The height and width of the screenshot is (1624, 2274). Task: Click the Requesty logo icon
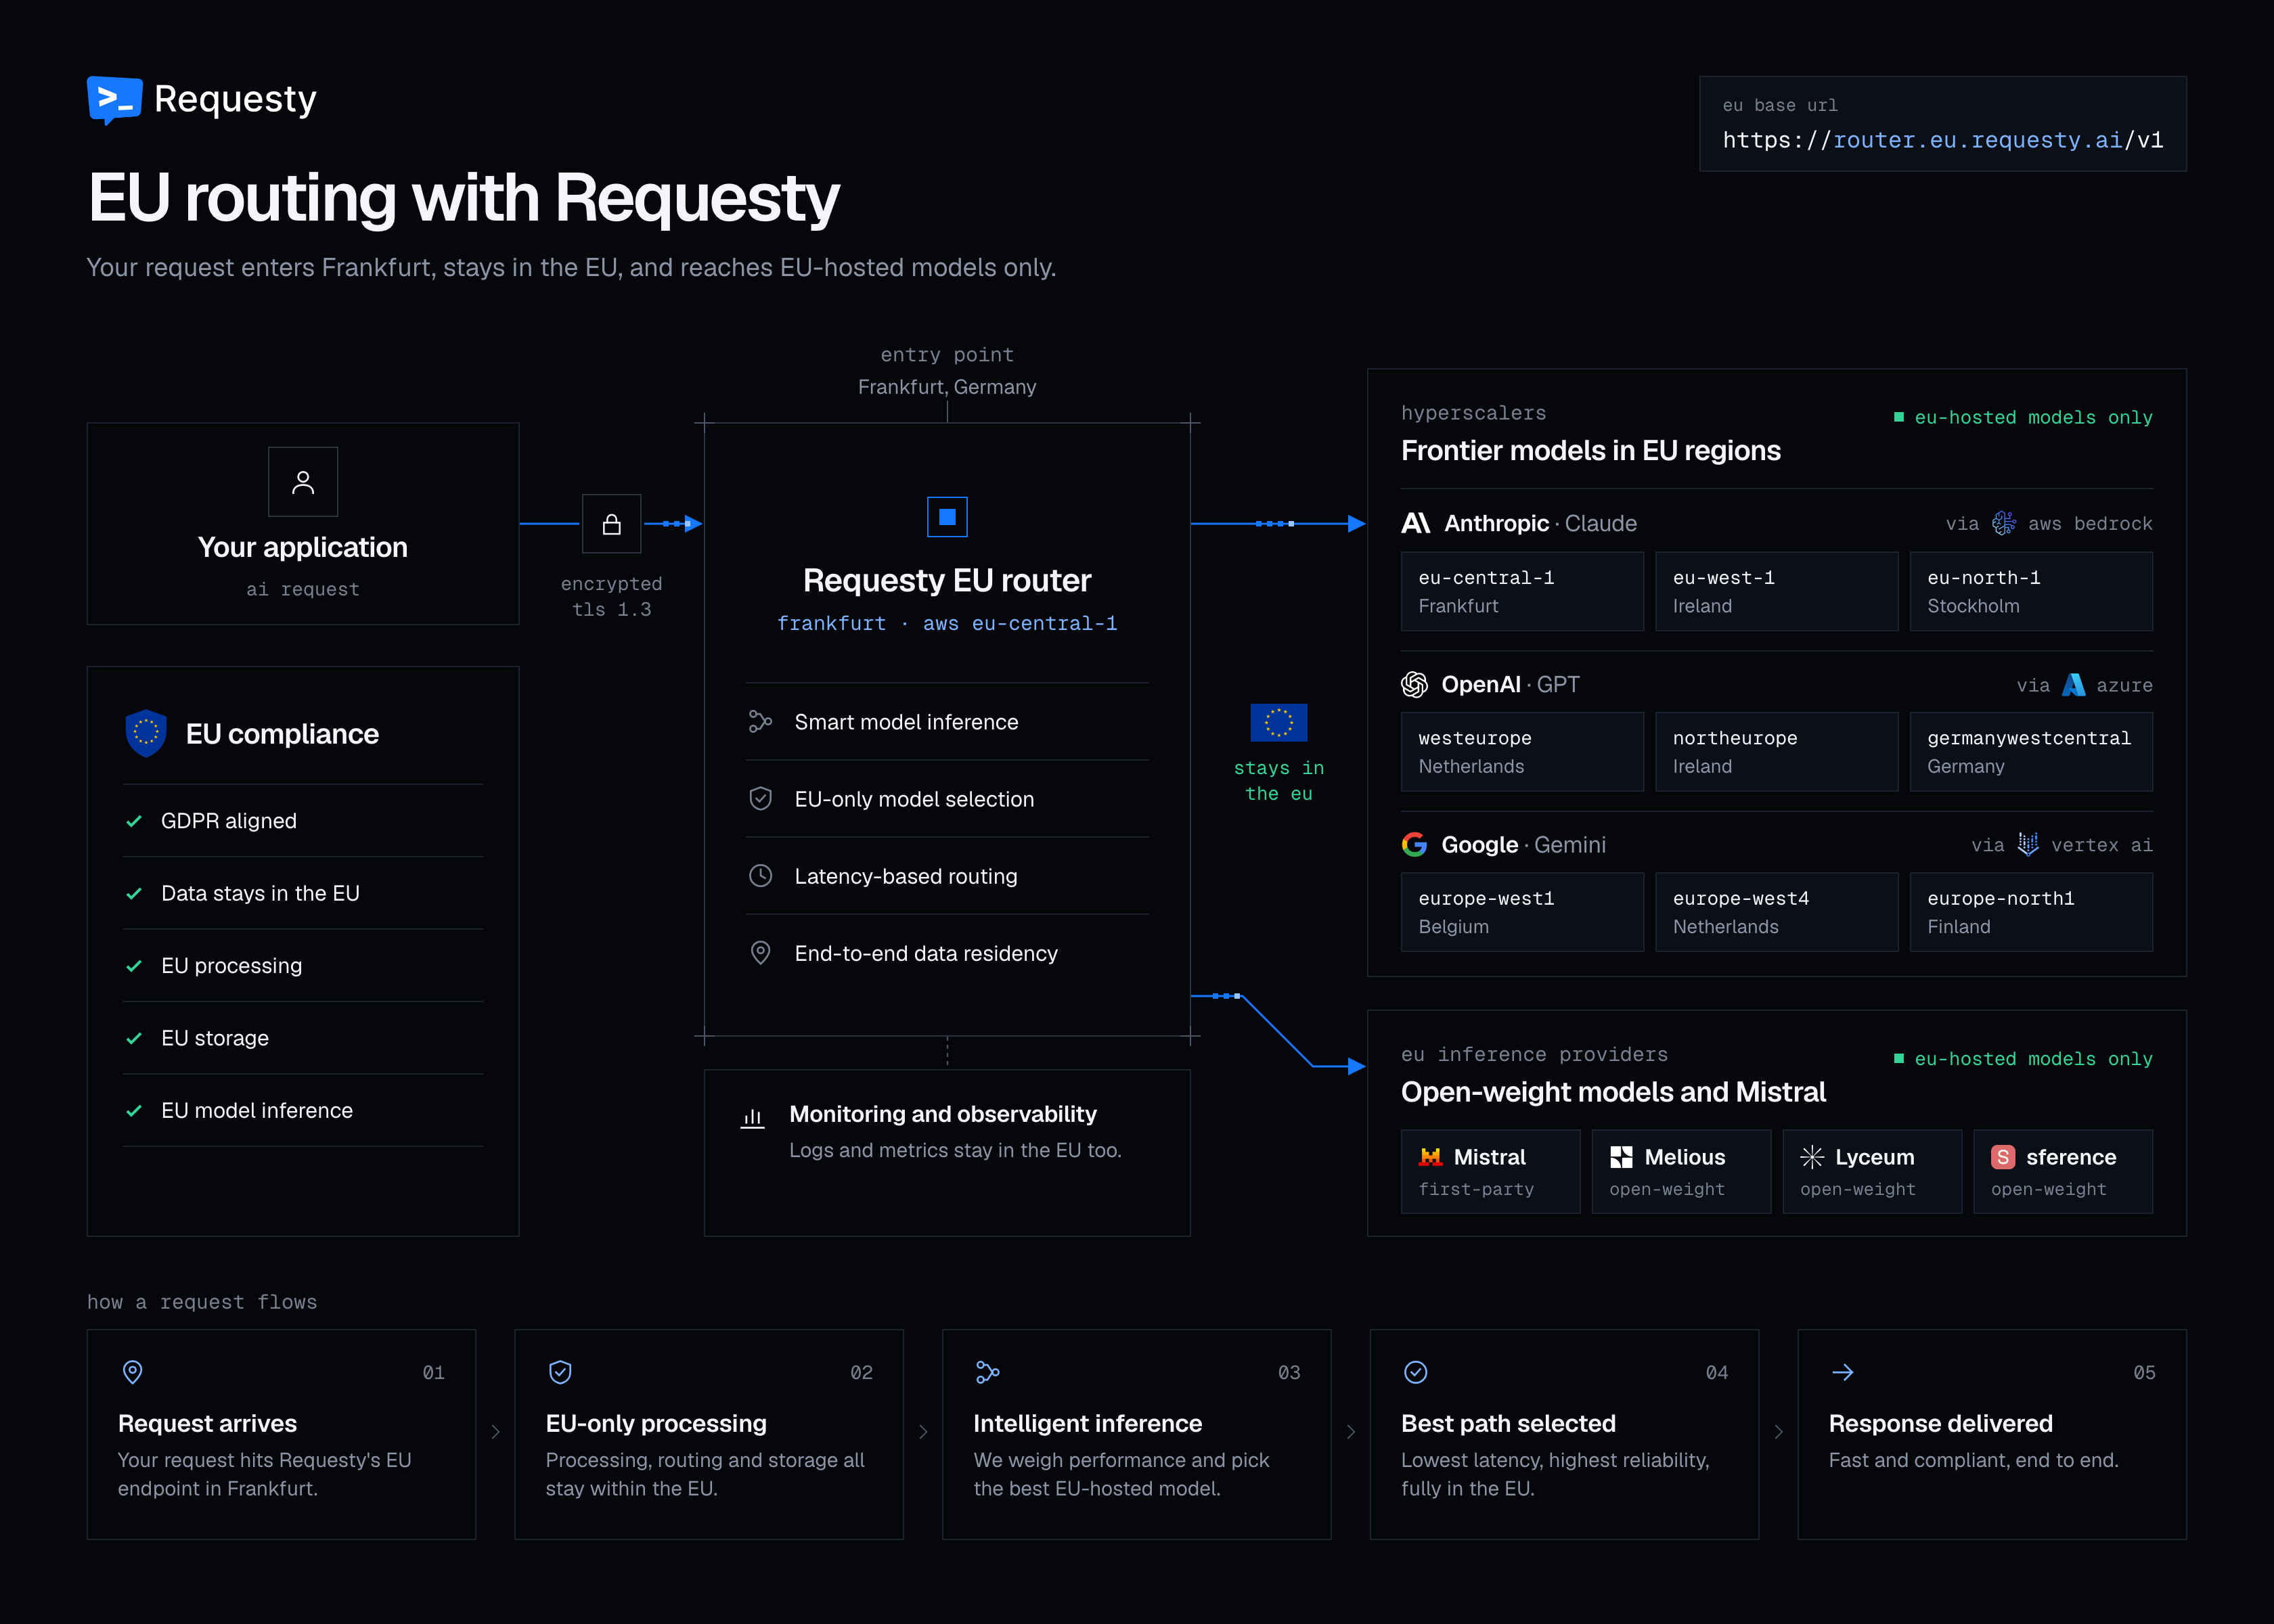click(114, 99)
